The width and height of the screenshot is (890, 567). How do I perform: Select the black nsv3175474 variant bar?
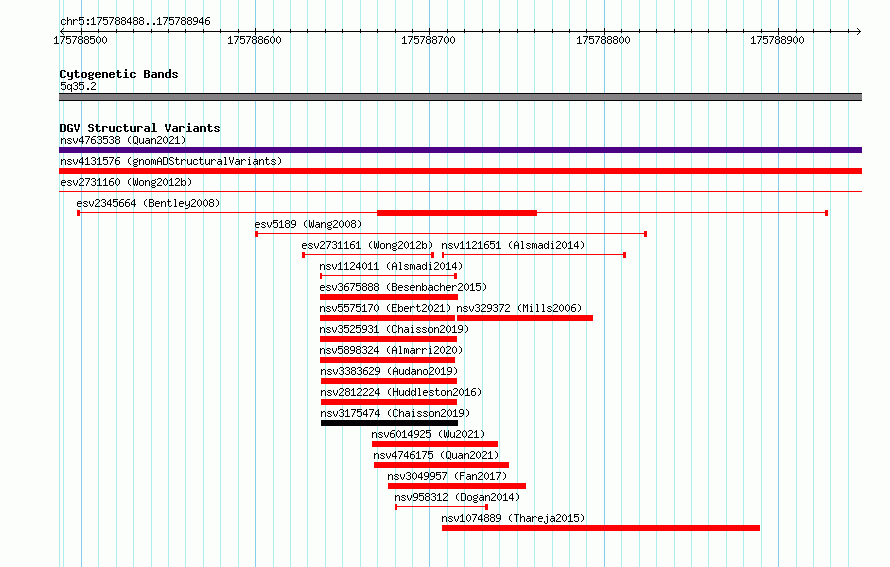pos(389,423)
